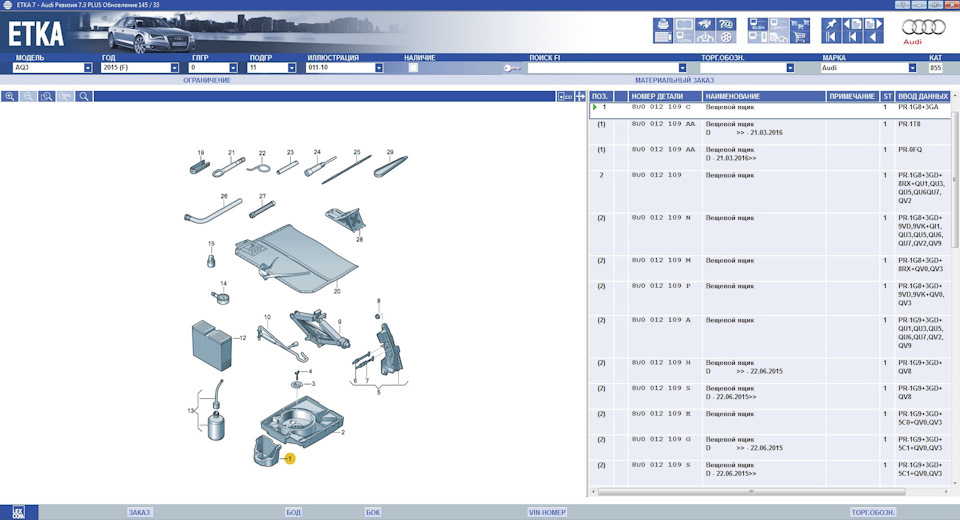Click the pushpin icon

click(831, 24)
